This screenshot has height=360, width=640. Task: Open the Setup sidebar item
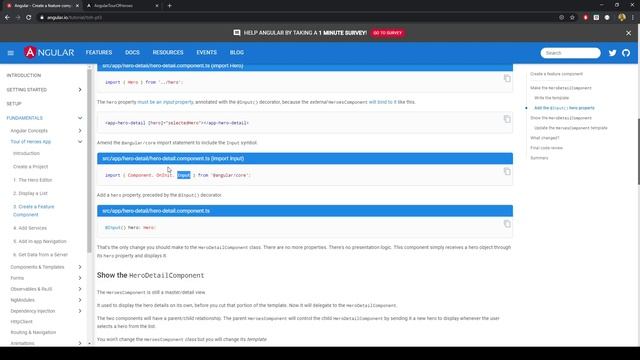click(14, 104)
